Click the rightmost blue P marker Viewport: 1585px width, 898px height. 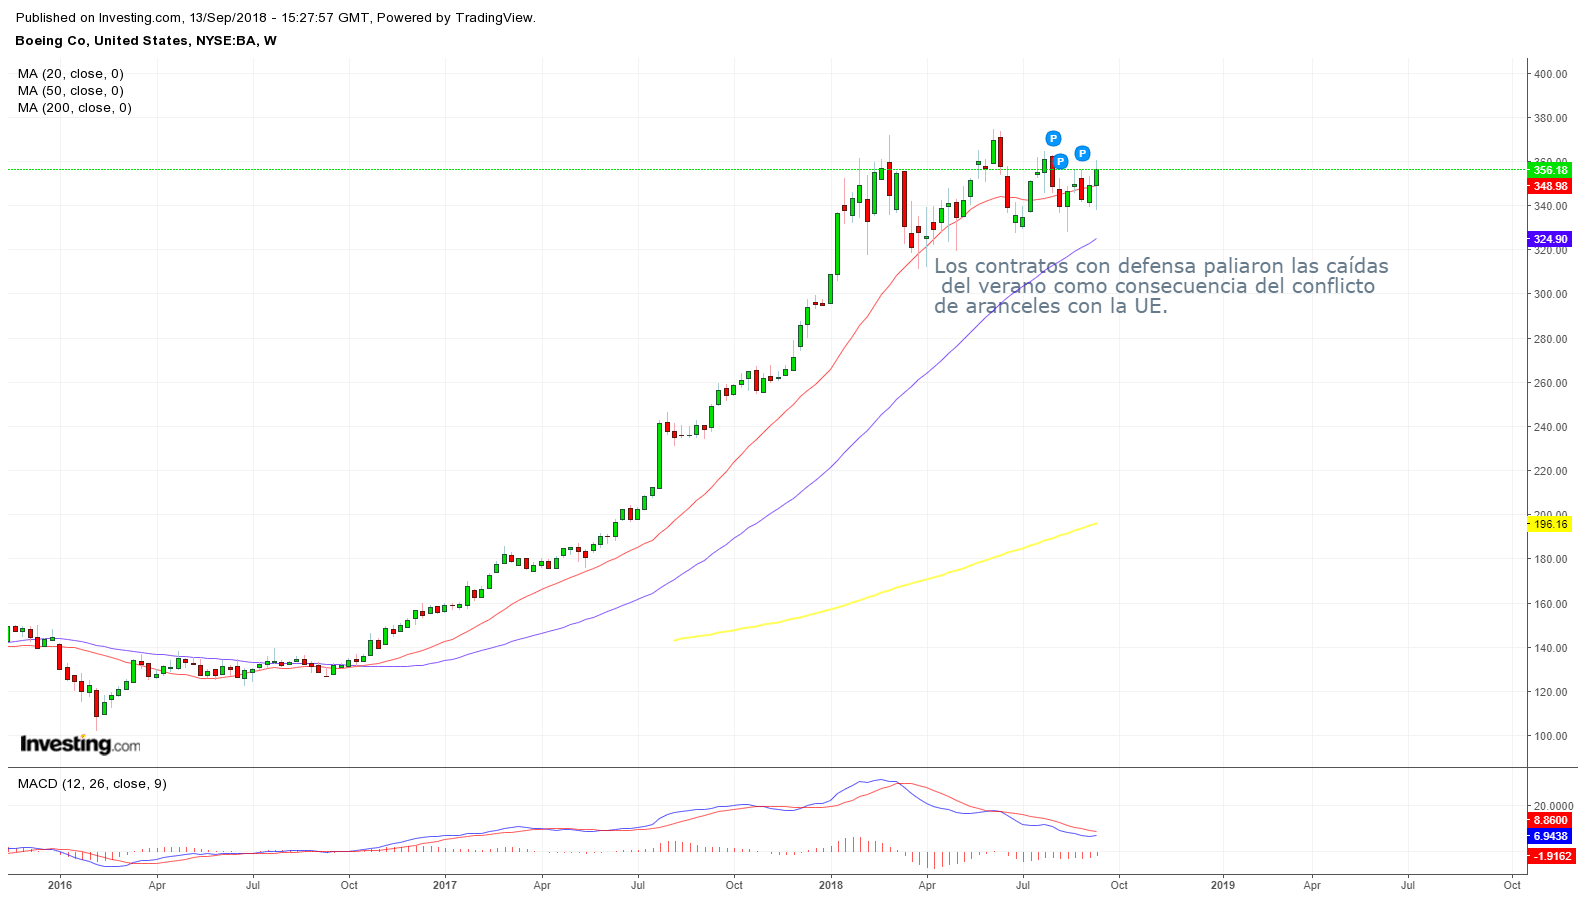point(1082,154)
